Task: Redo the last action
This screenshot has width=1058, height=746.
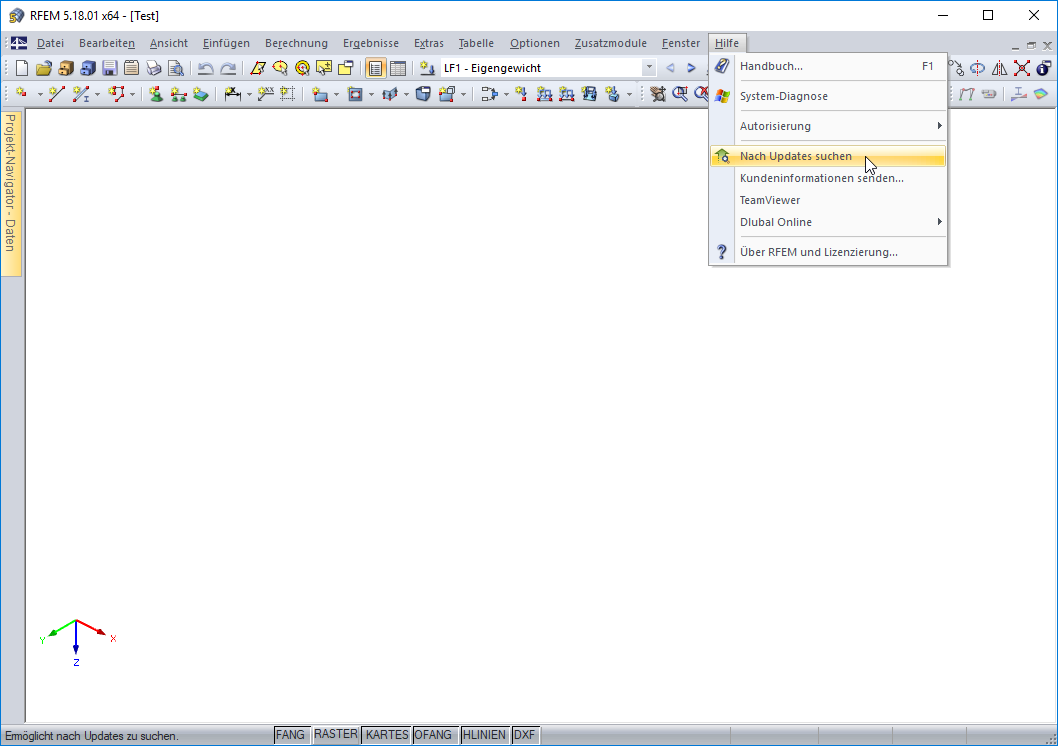Action: point(228,68)
